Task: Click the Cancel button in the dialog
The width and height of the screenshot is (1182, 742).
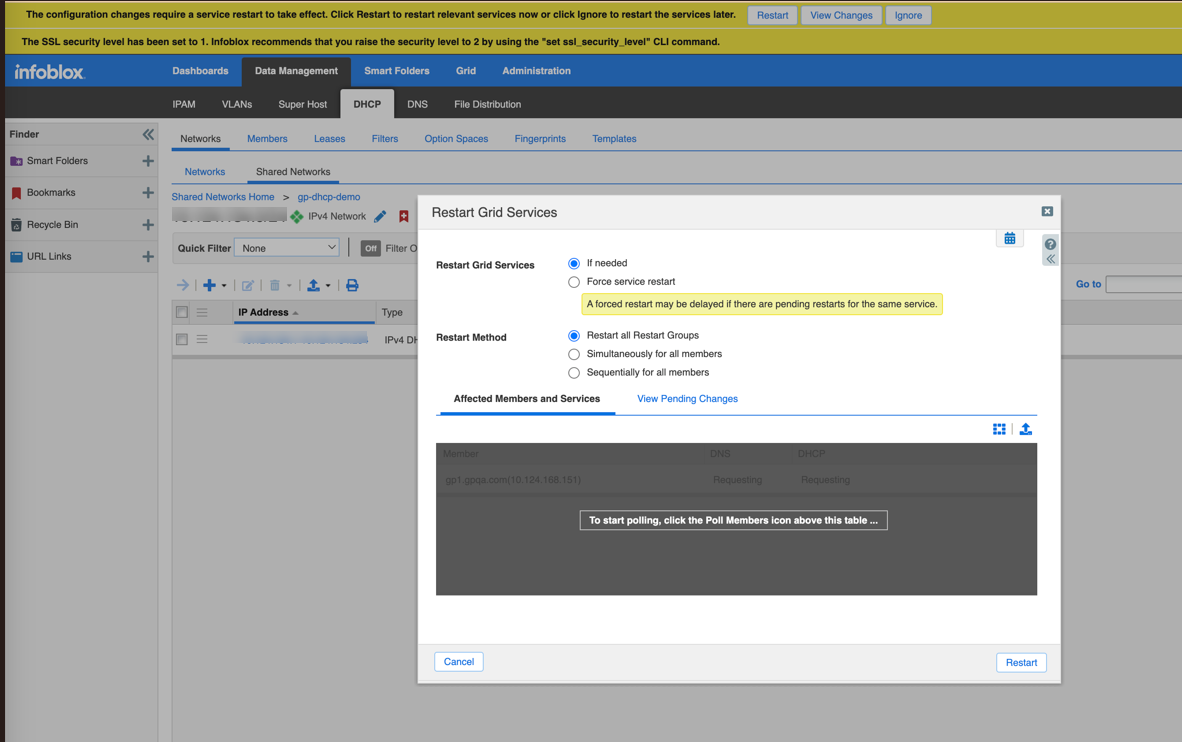Action: point(459,662)
